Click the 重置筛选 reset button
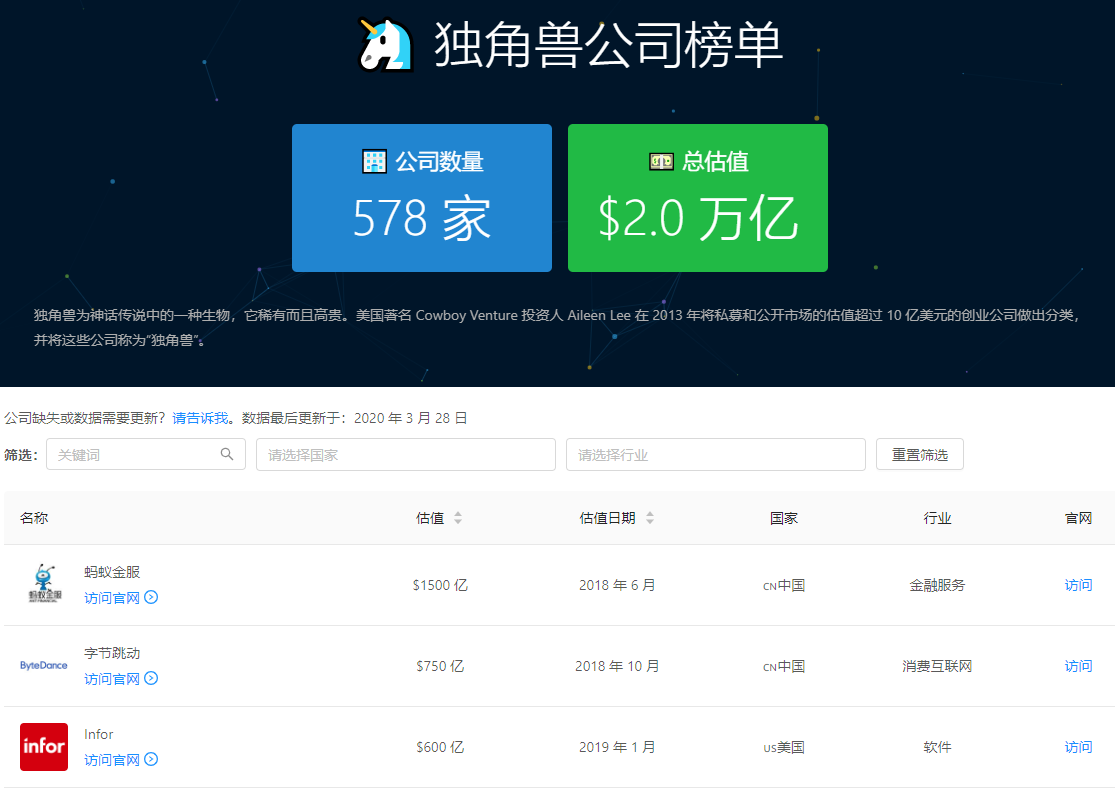 click(x=919, y=454)
